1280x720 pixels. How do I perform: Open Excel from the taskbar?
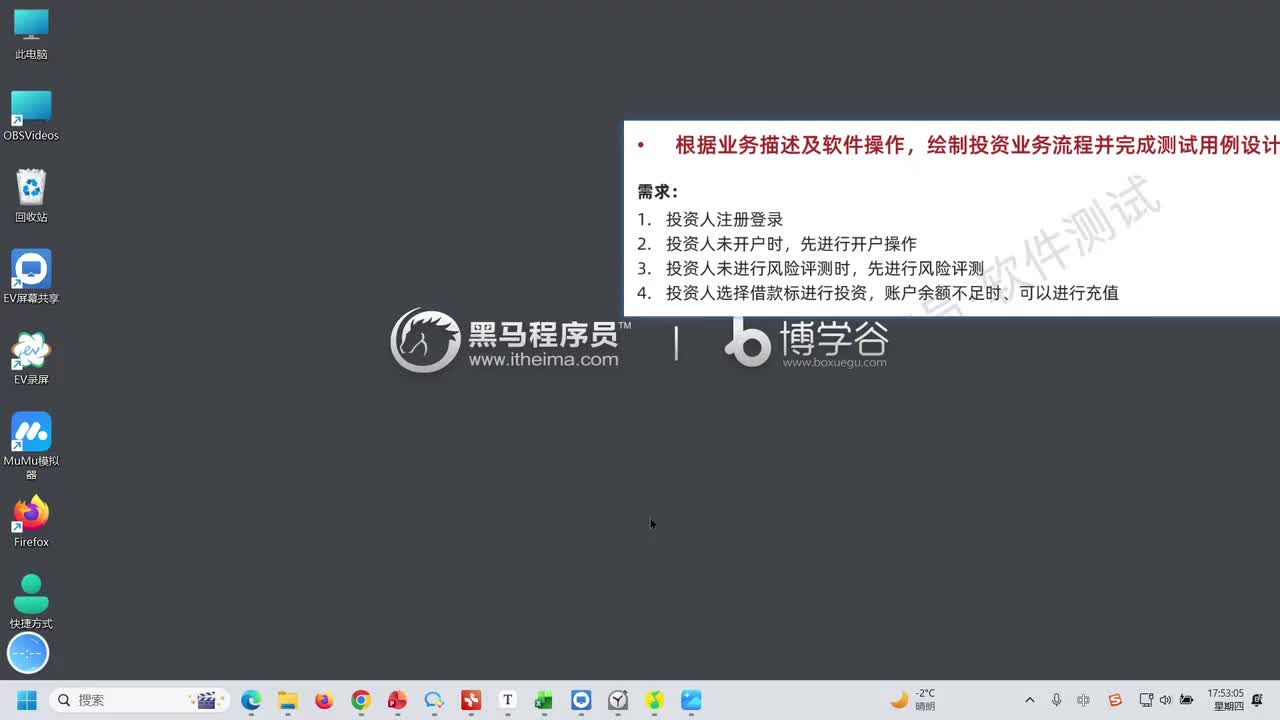click(x=544, y=700)
